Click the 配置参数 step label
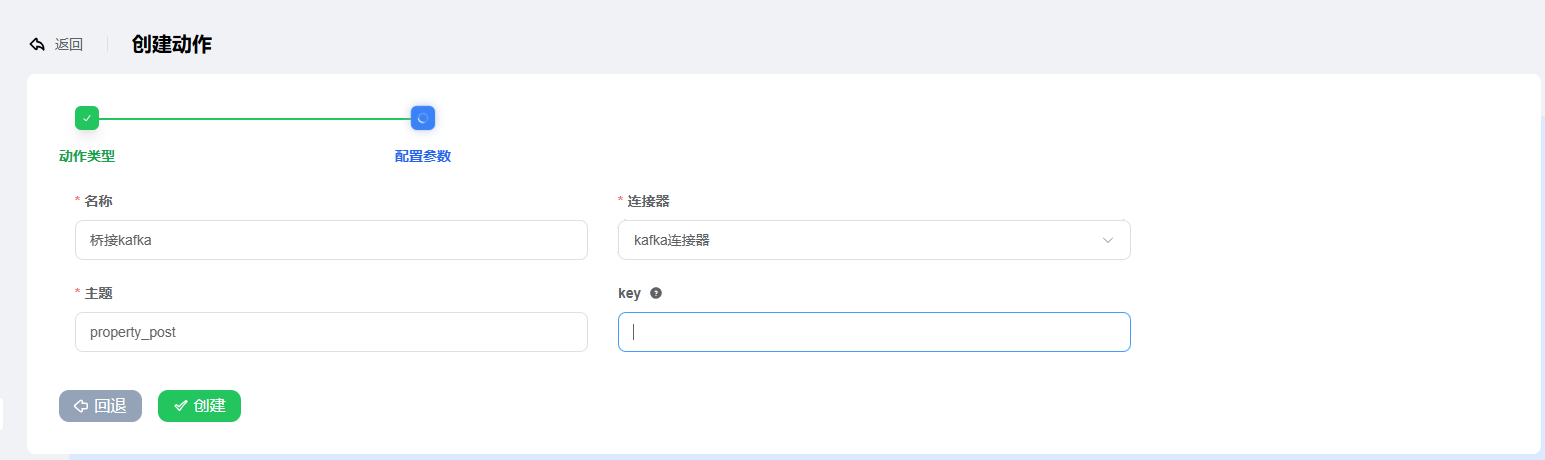This screenshot has width=1545, height=460. click(423, 156)
